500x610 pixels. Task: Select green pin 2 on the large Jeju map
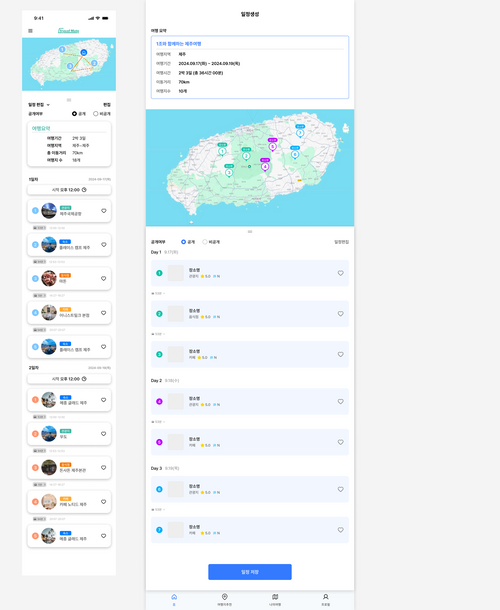(246, 155)
